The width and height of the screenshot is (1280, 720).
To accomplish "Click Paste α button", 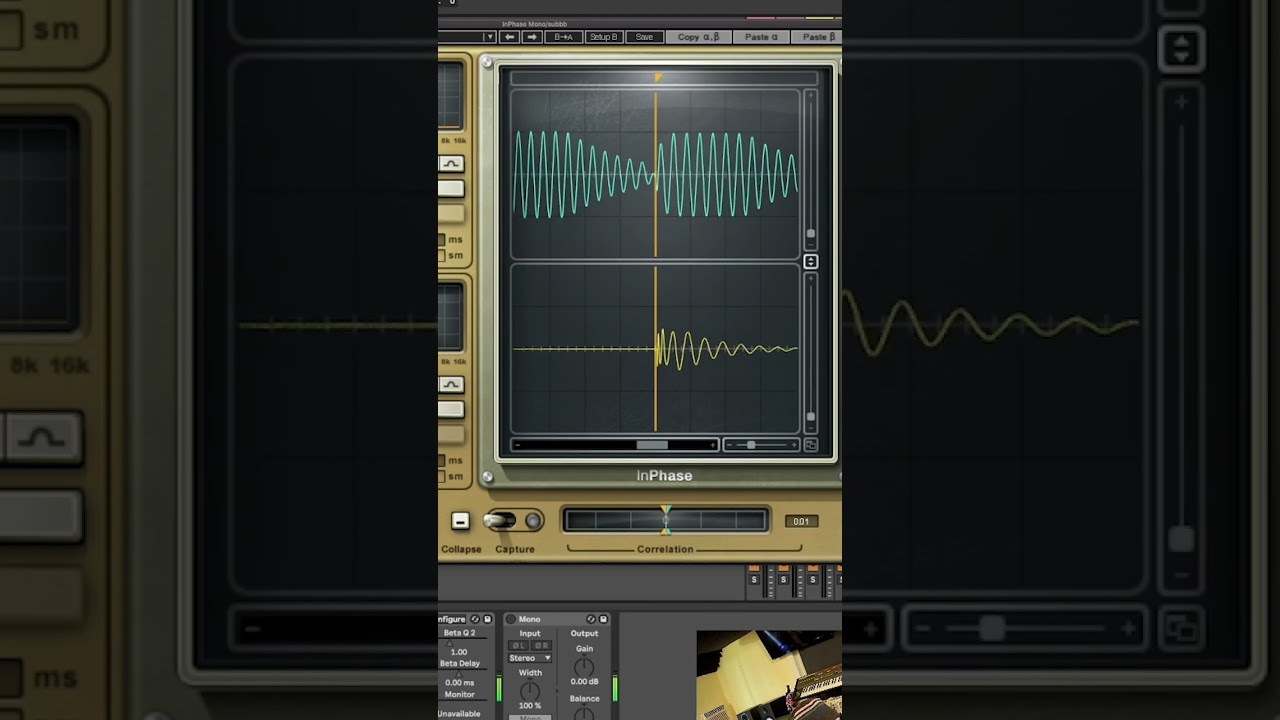I will [x=761, y=37].
